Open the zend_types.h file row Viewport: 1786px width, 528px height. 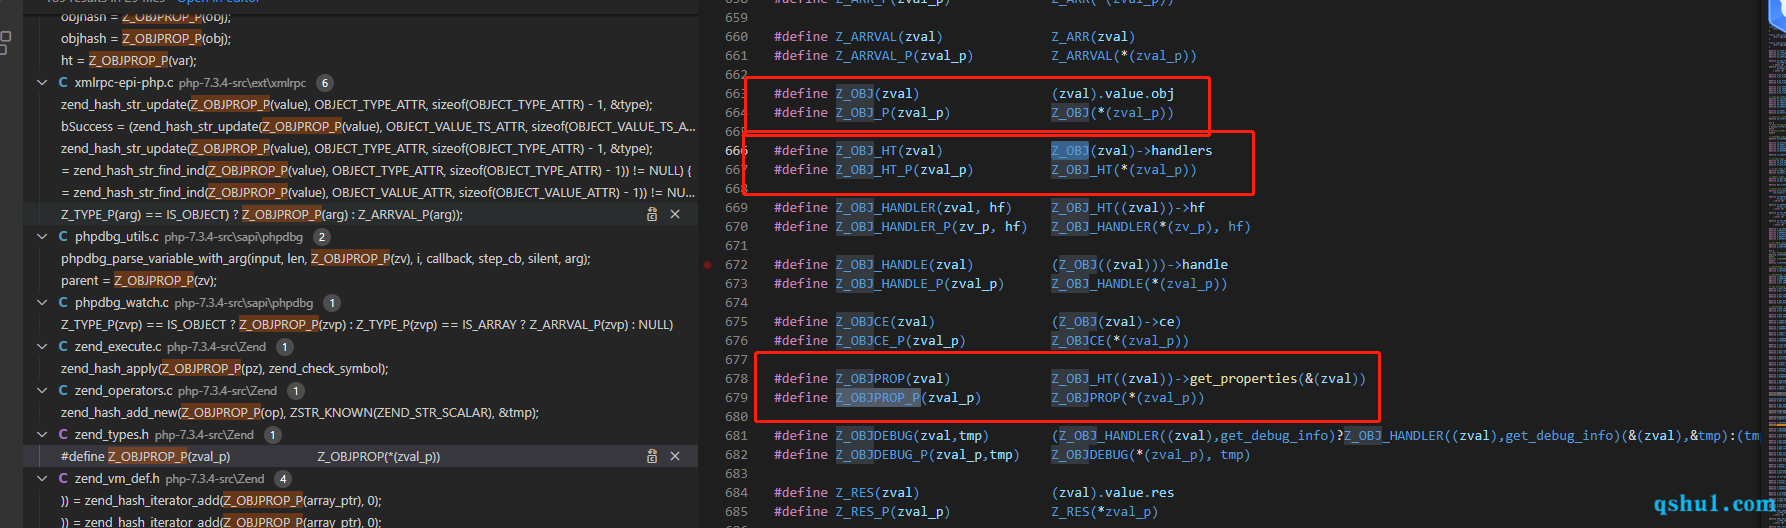[360, 435]
